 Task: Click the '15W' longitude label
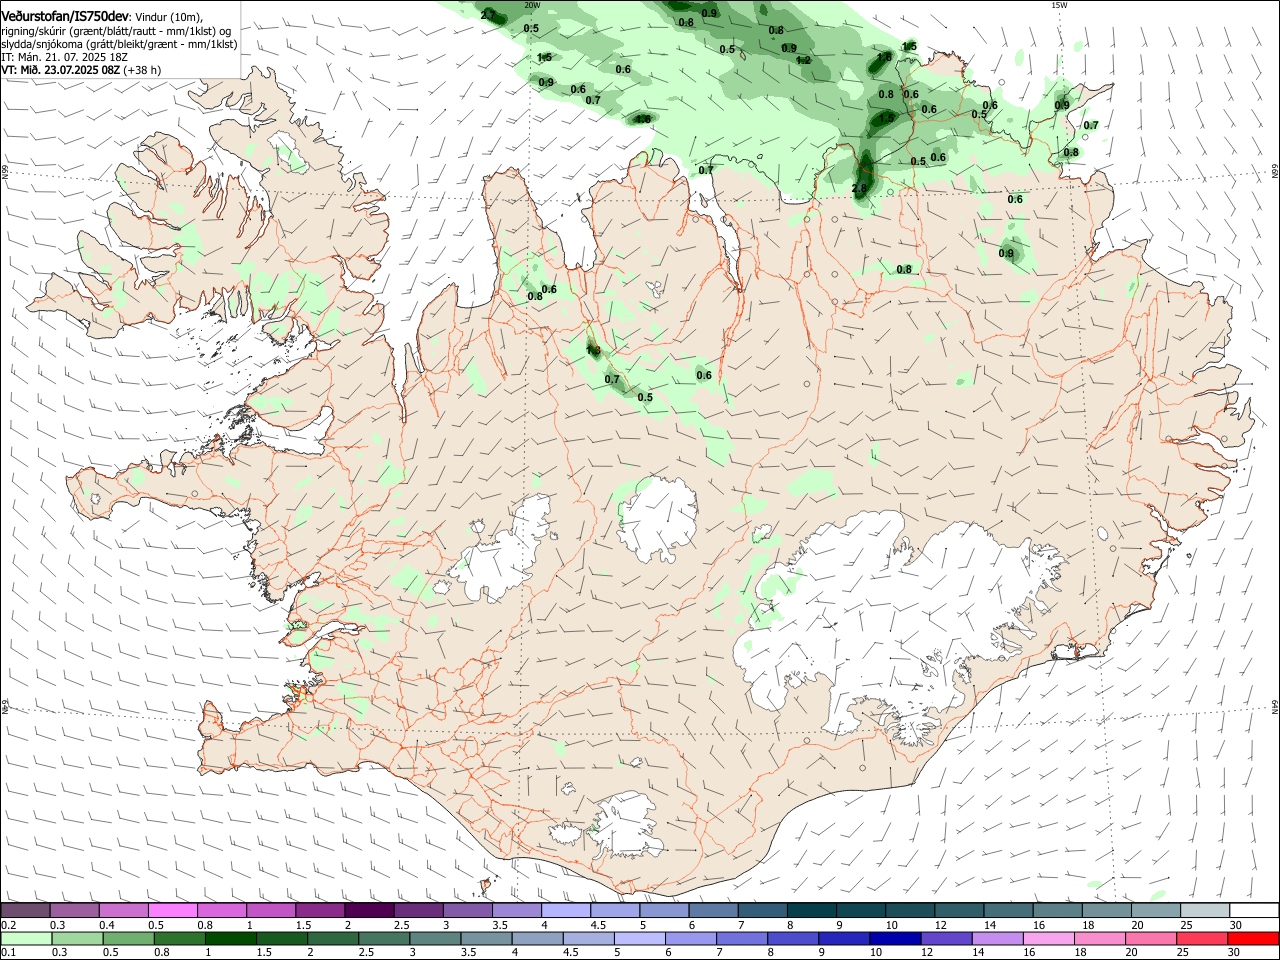point(1058,5)
